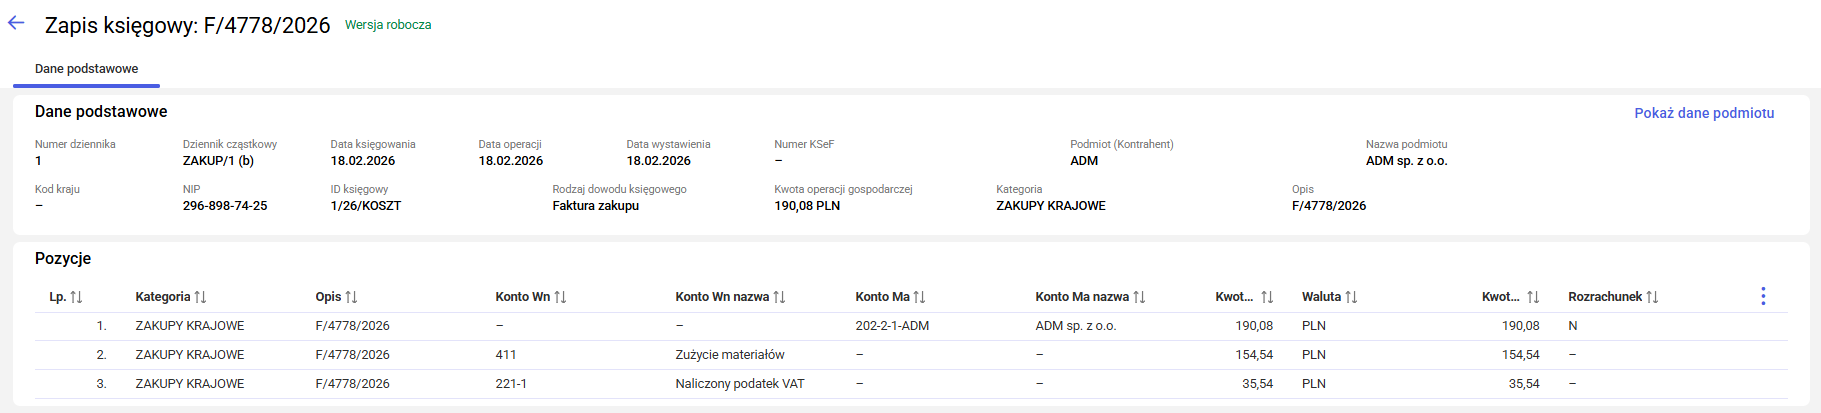Select row 3 Naliczony podatek VAT

(739, 384)
